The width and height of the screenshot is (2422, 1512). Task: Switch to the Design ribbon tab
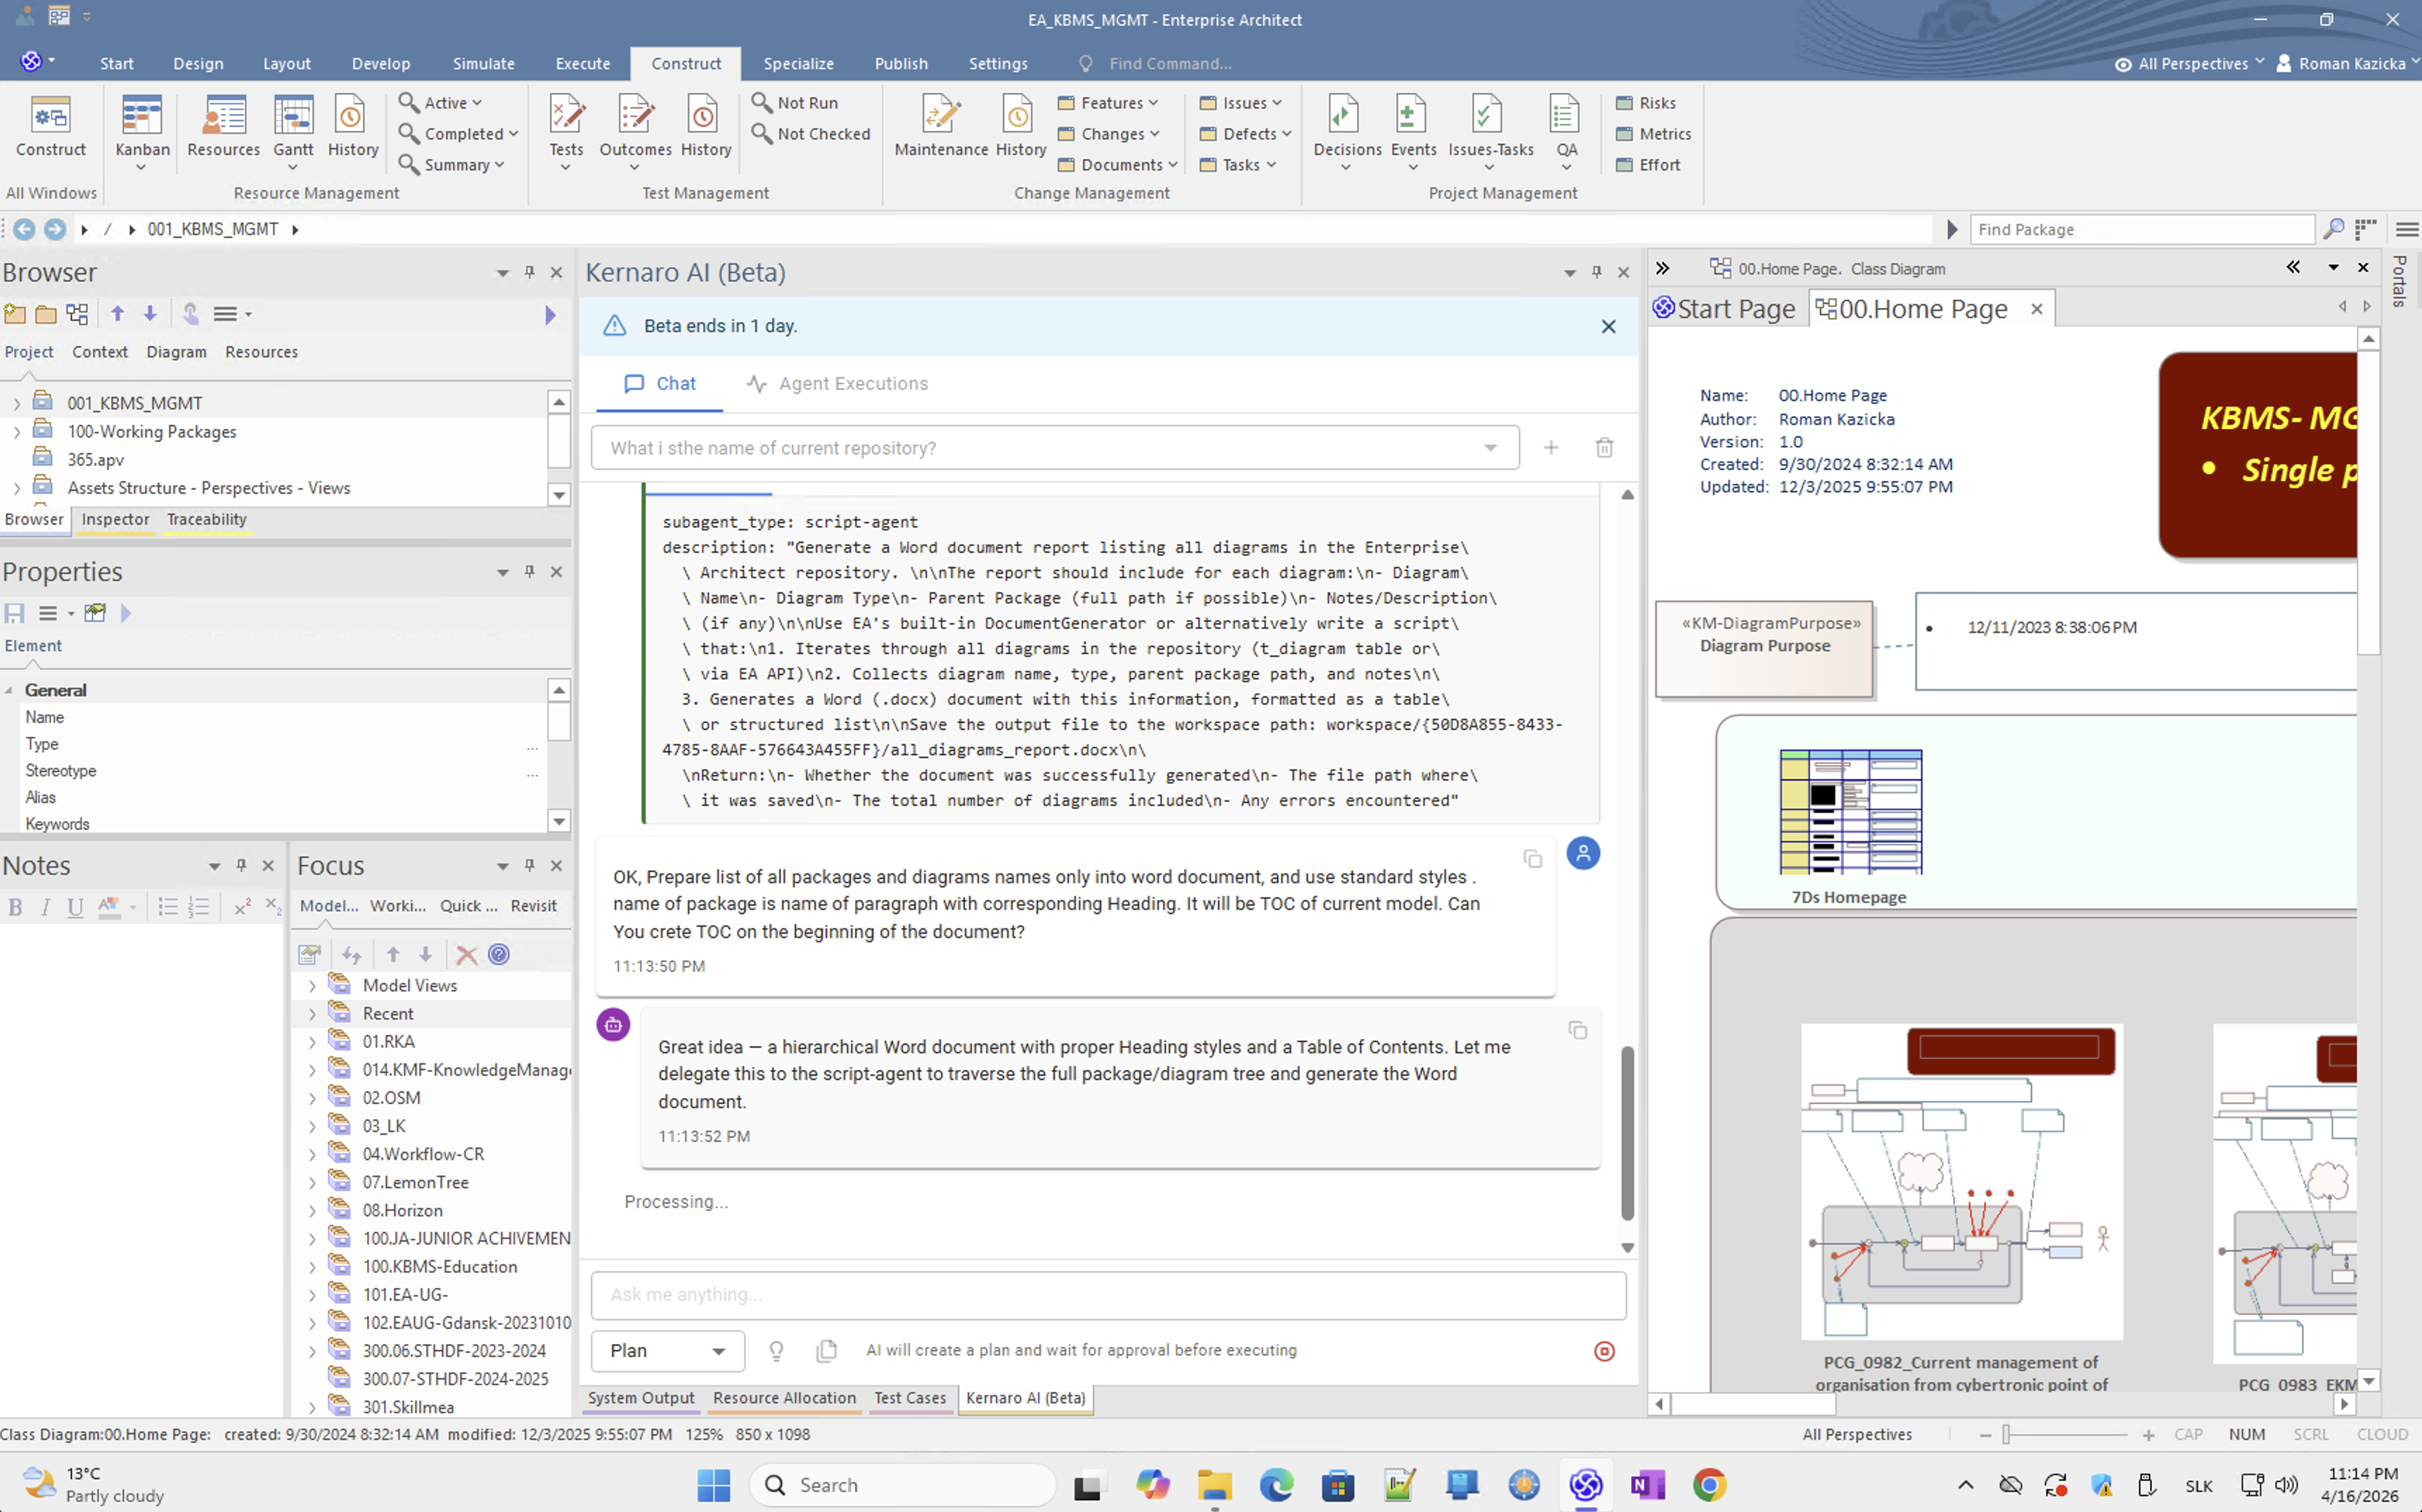[198, 63]
